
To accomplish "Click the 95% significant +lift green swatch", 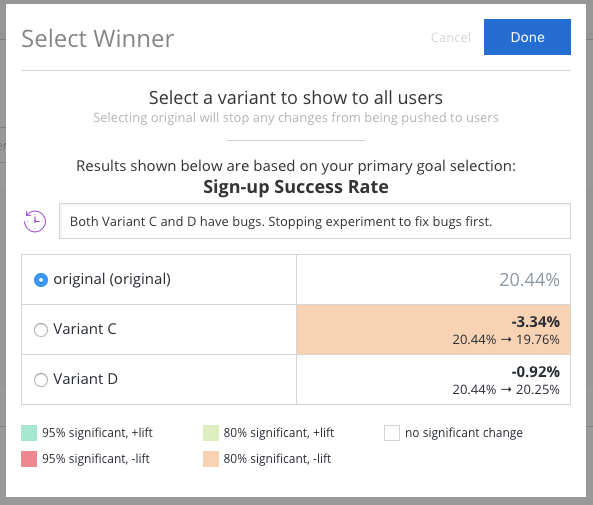I will 29,433.
